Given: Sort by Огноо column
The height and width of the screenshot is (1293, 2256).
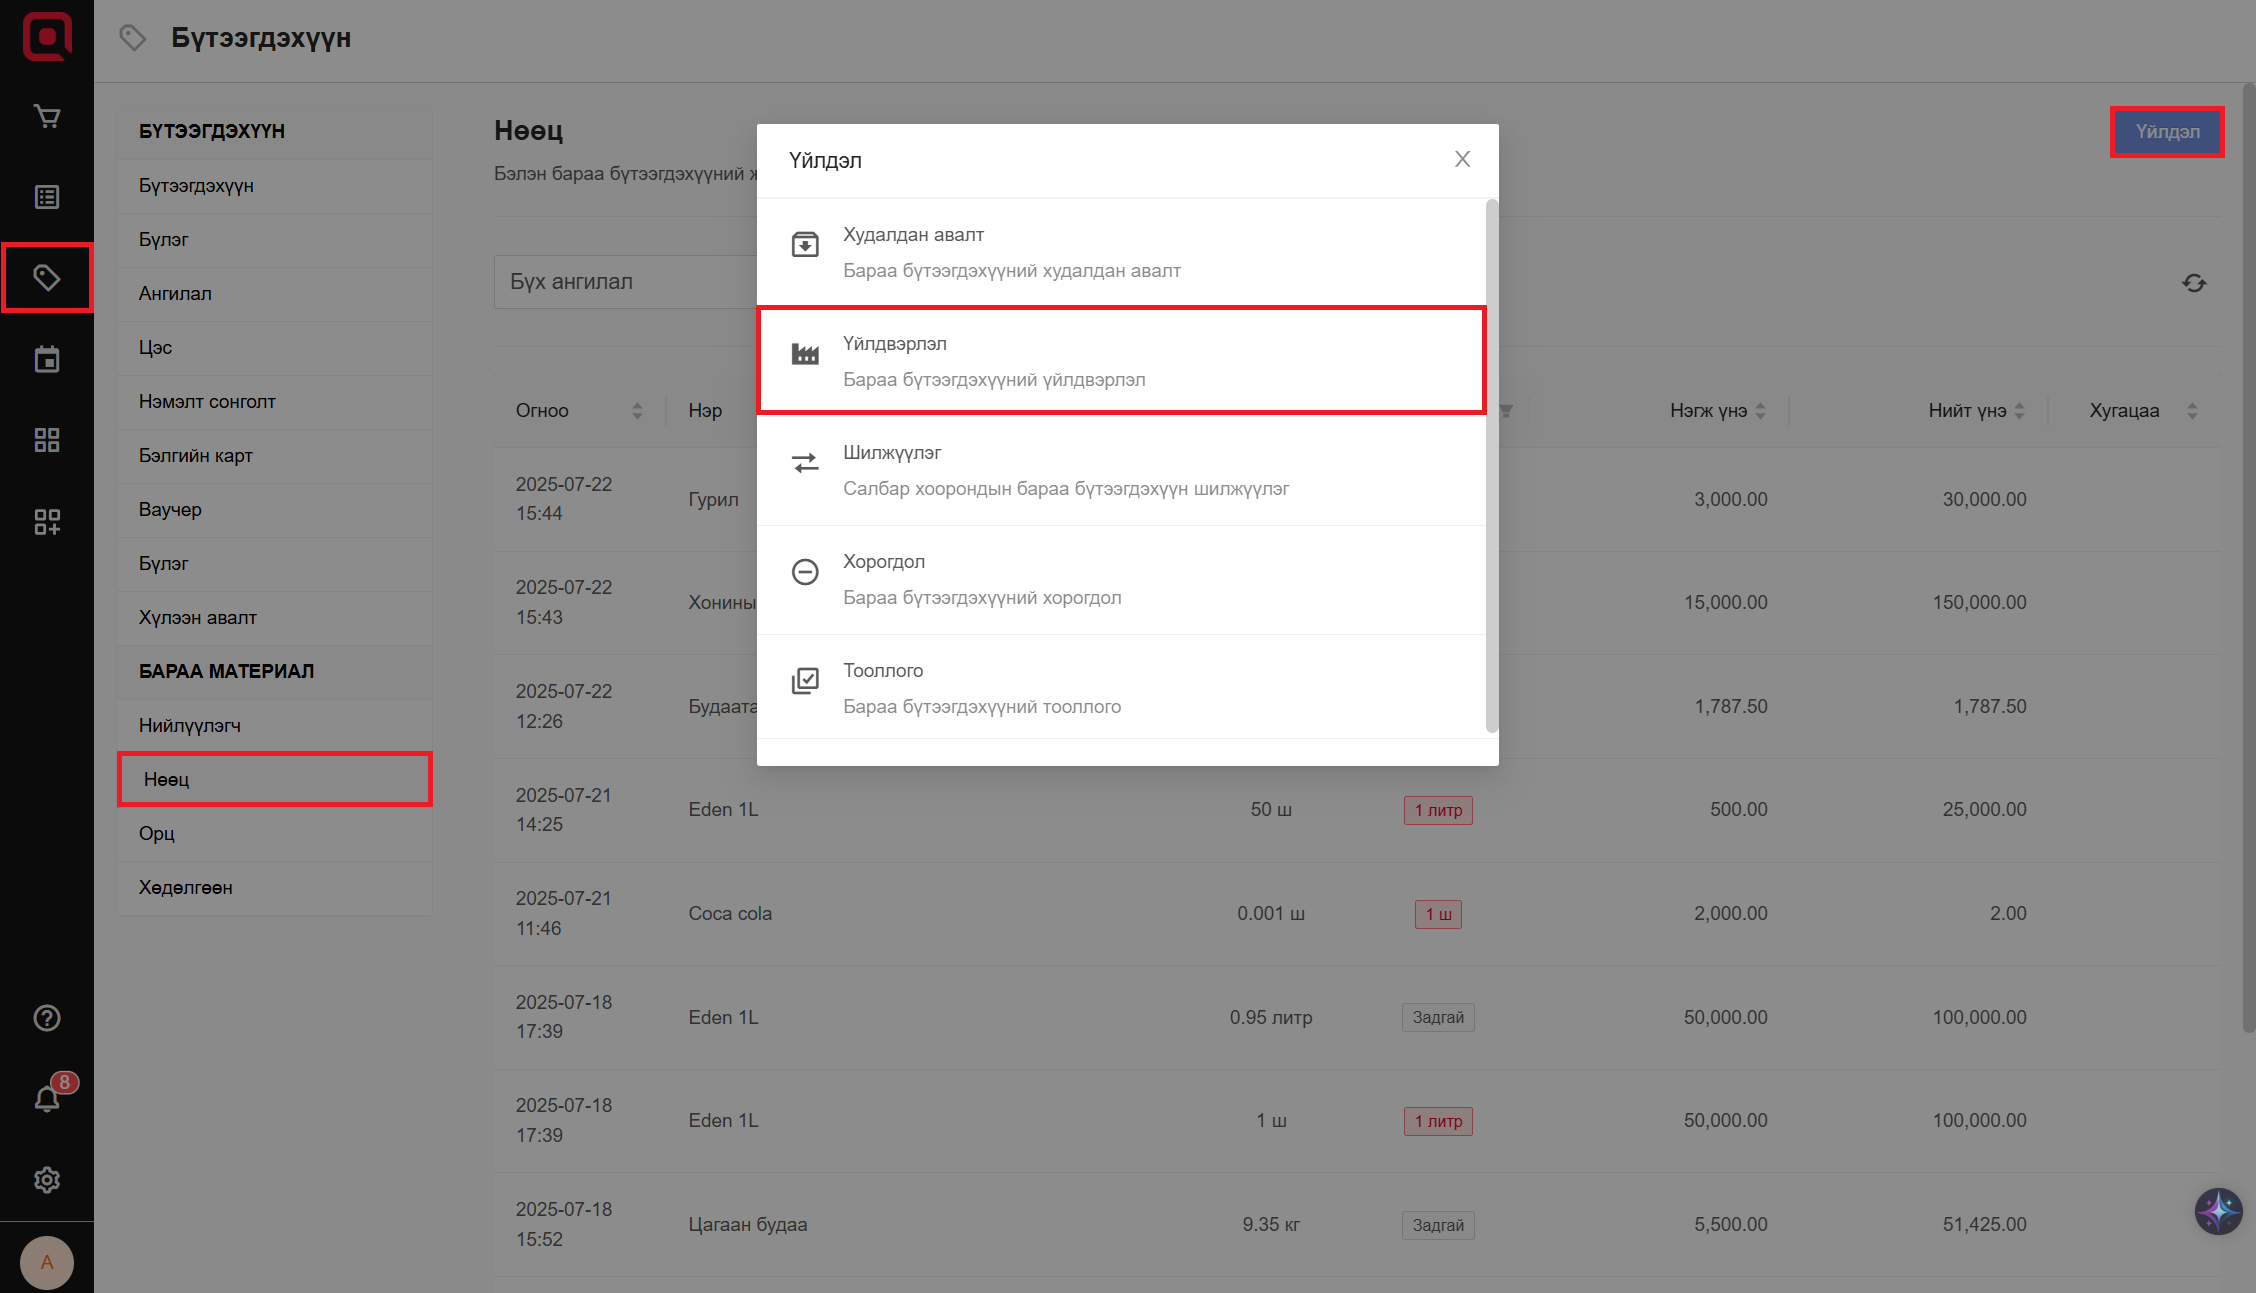Looking at the screenshot, I should point(637,411).
